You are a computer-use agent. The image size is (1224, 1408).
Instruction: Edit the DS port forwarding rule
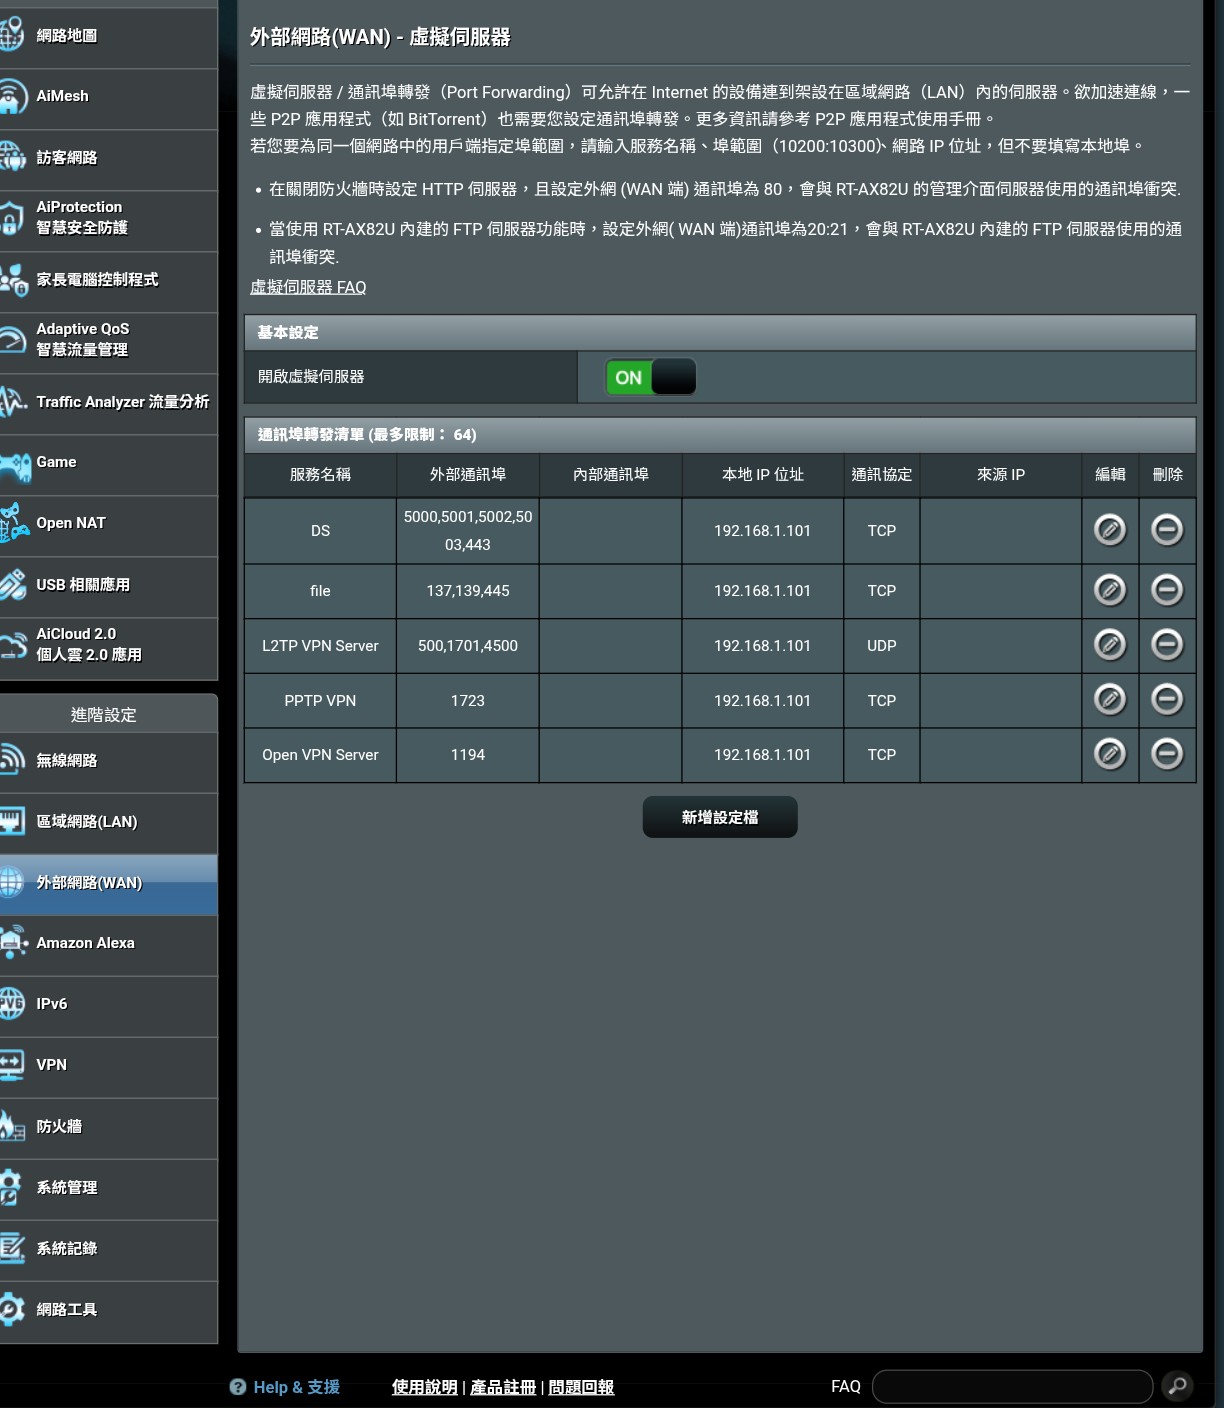(1110, 530)
